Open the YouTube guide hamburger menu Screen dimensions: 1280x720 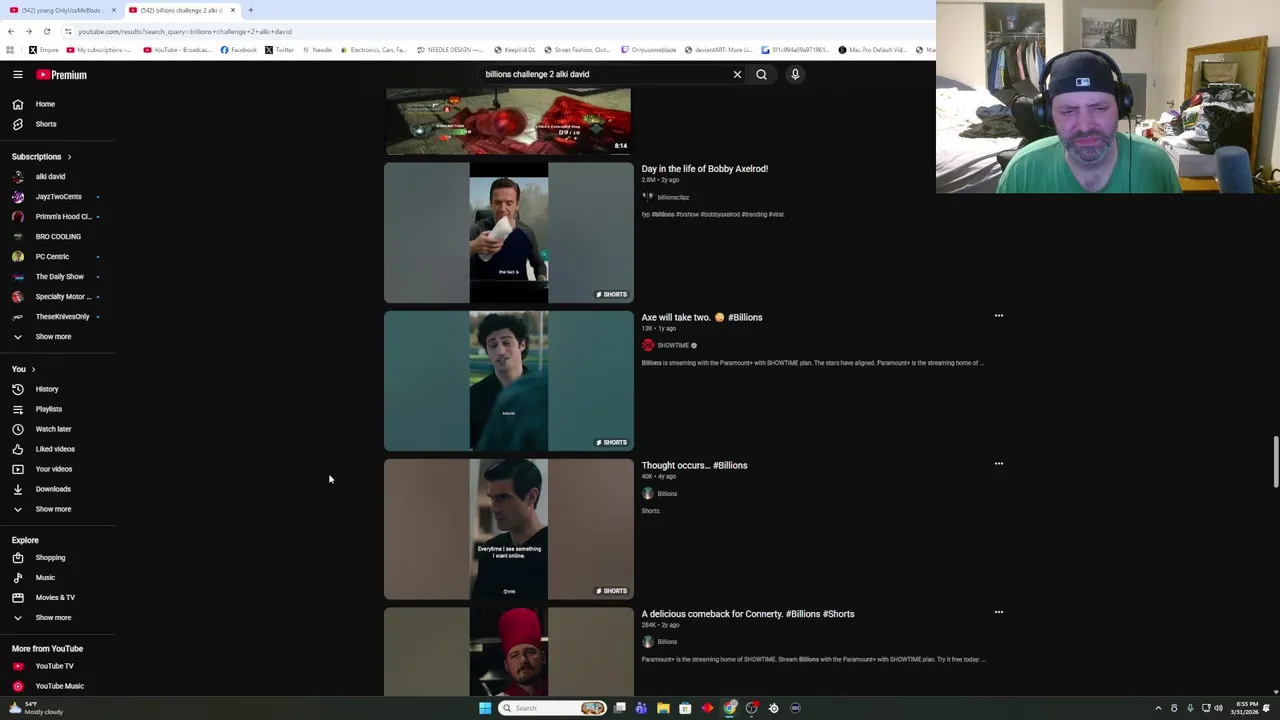point(17,75)
